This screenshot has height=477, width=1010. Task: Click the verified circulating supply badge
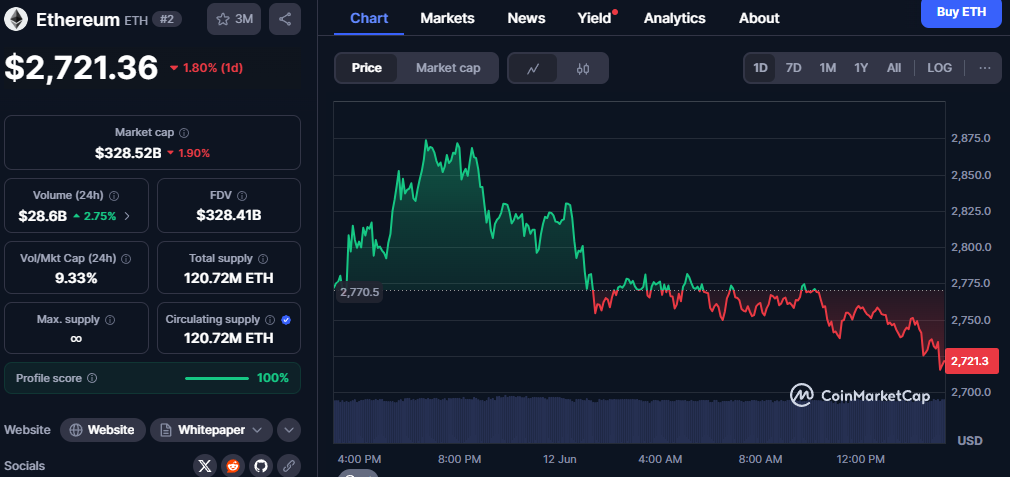286,320
